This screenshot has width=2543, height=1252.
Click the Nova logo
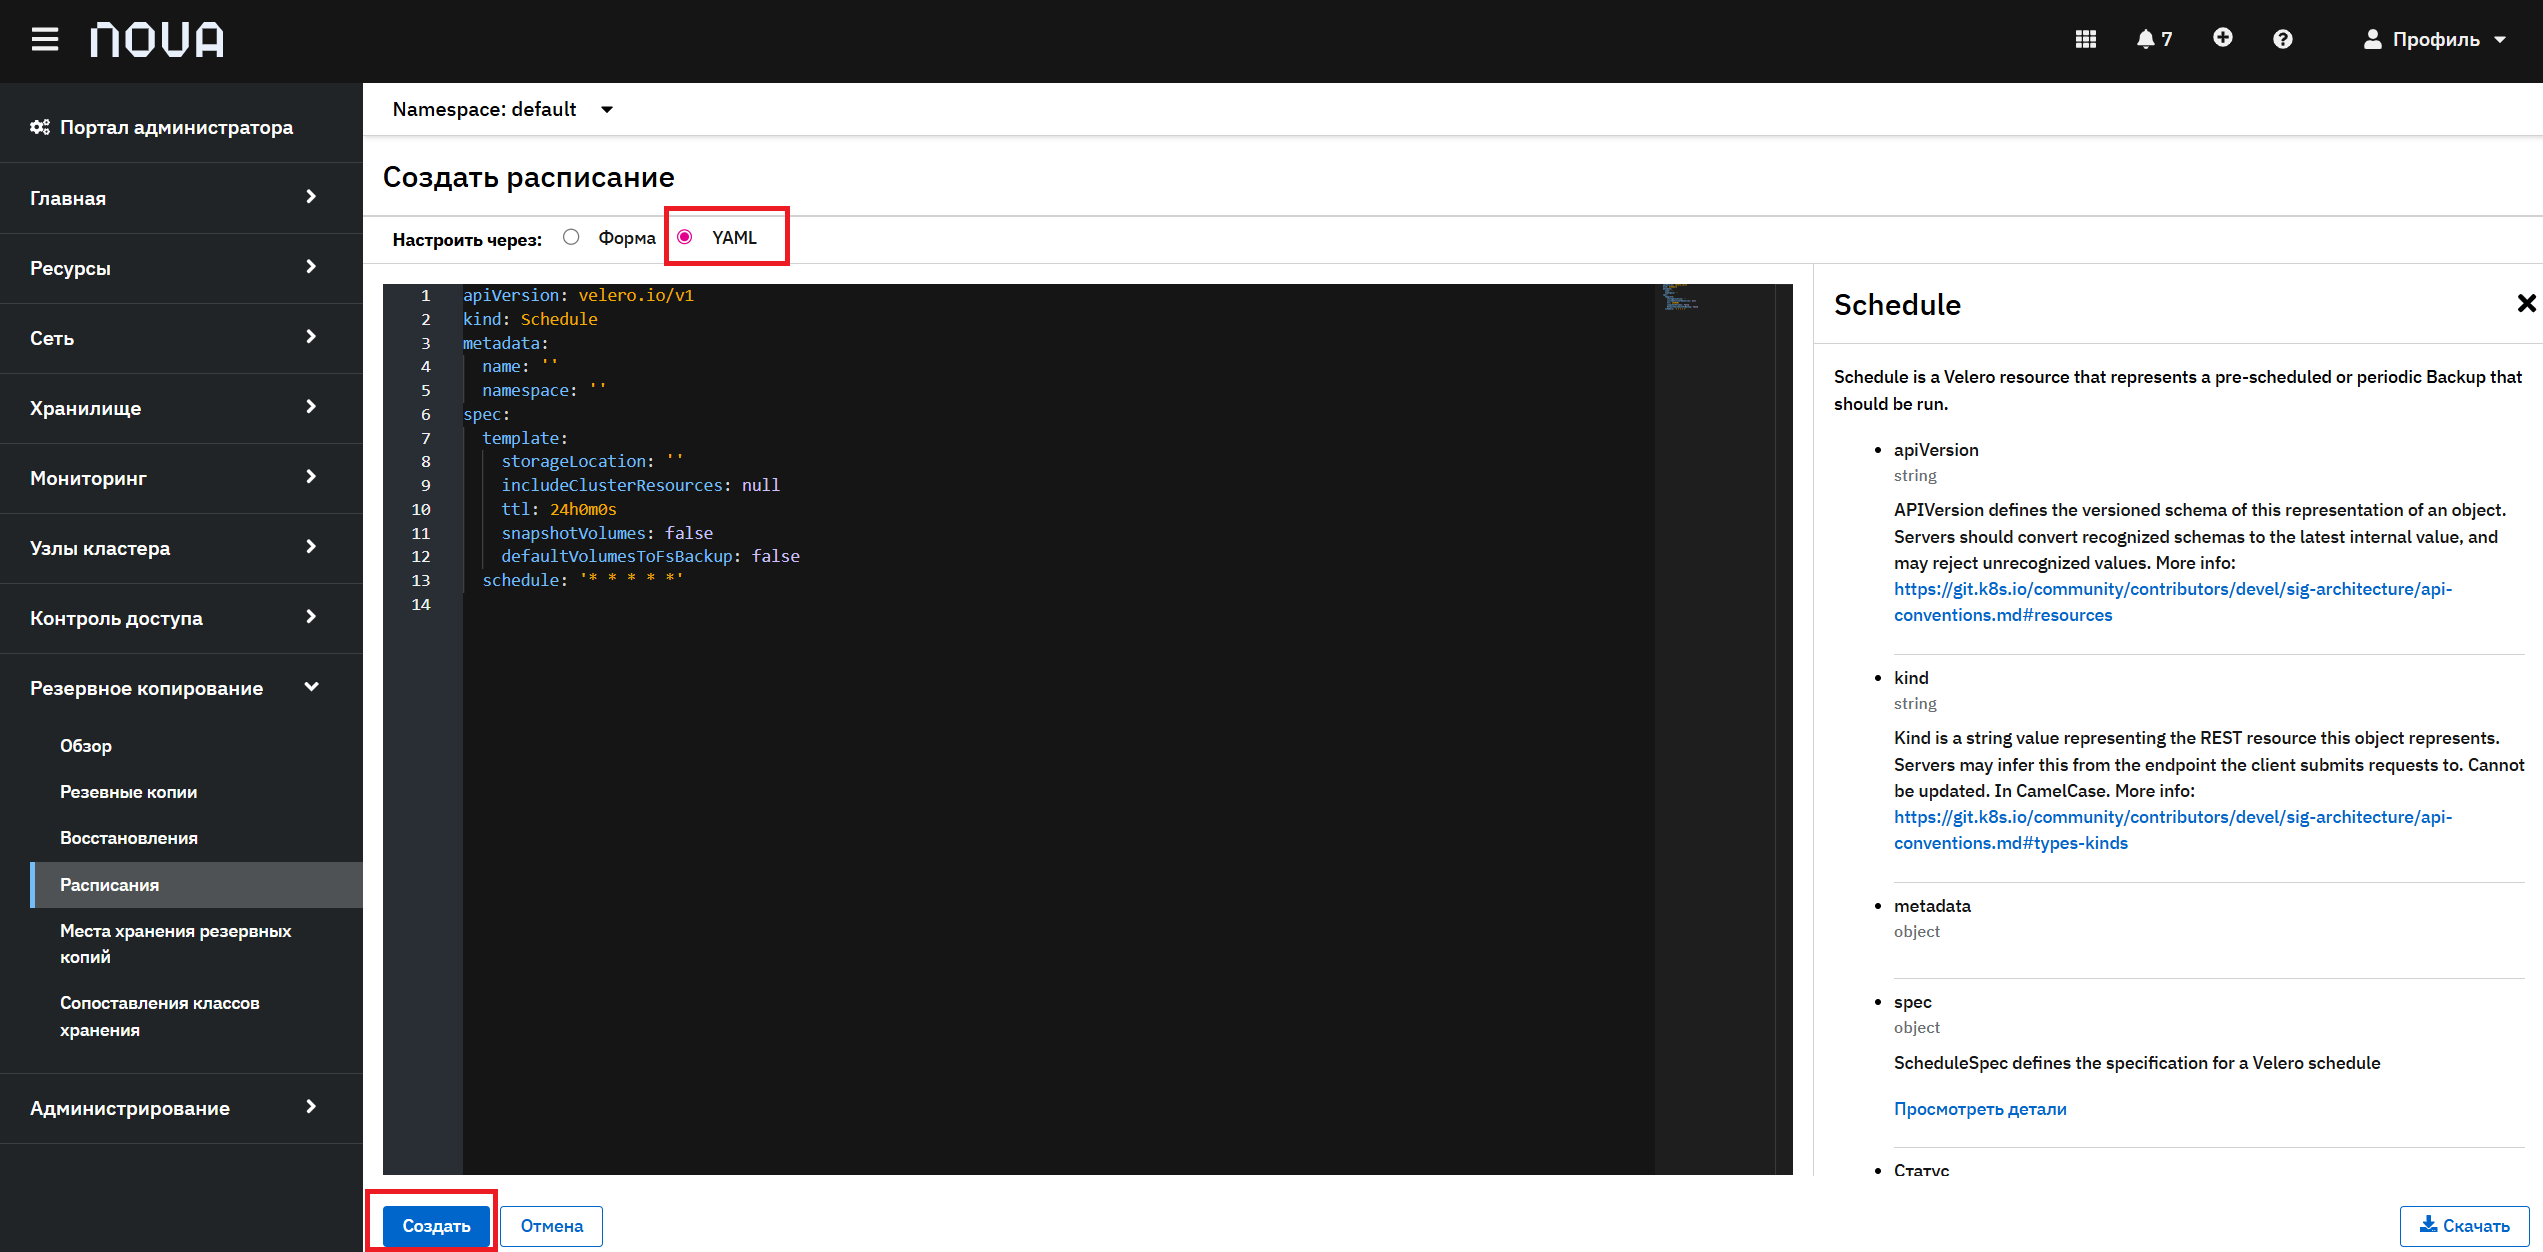pyautogui.click(x=157, y=40)
